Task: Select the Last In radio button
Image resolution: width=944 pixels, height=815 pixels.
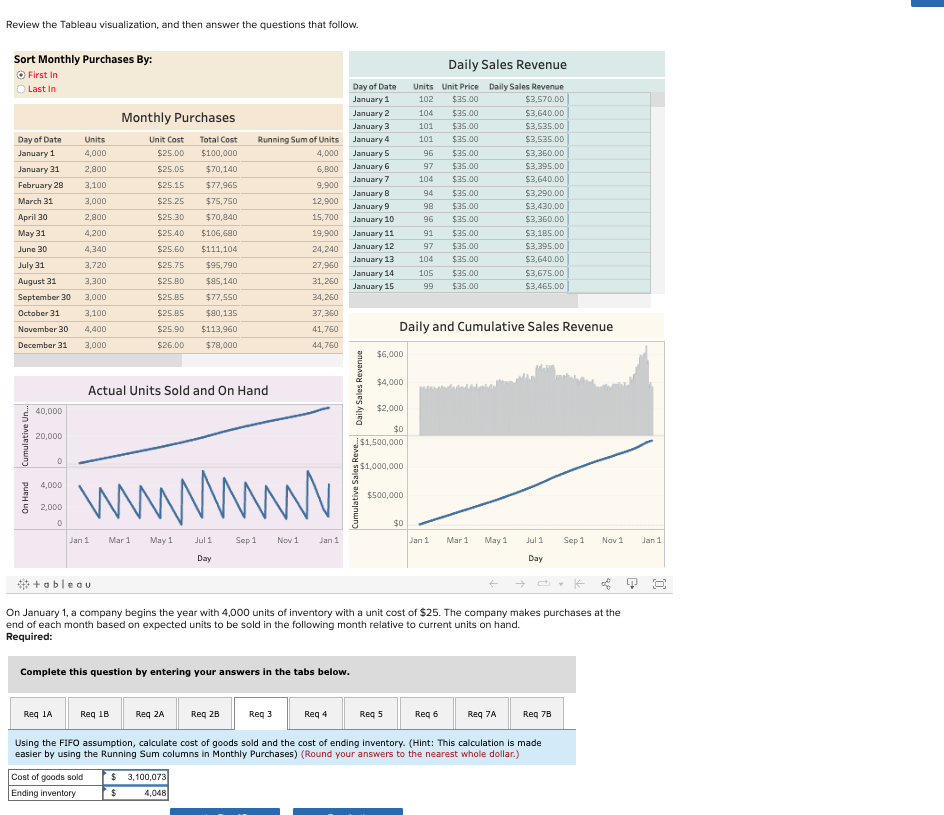Action: tap(22, 86)
